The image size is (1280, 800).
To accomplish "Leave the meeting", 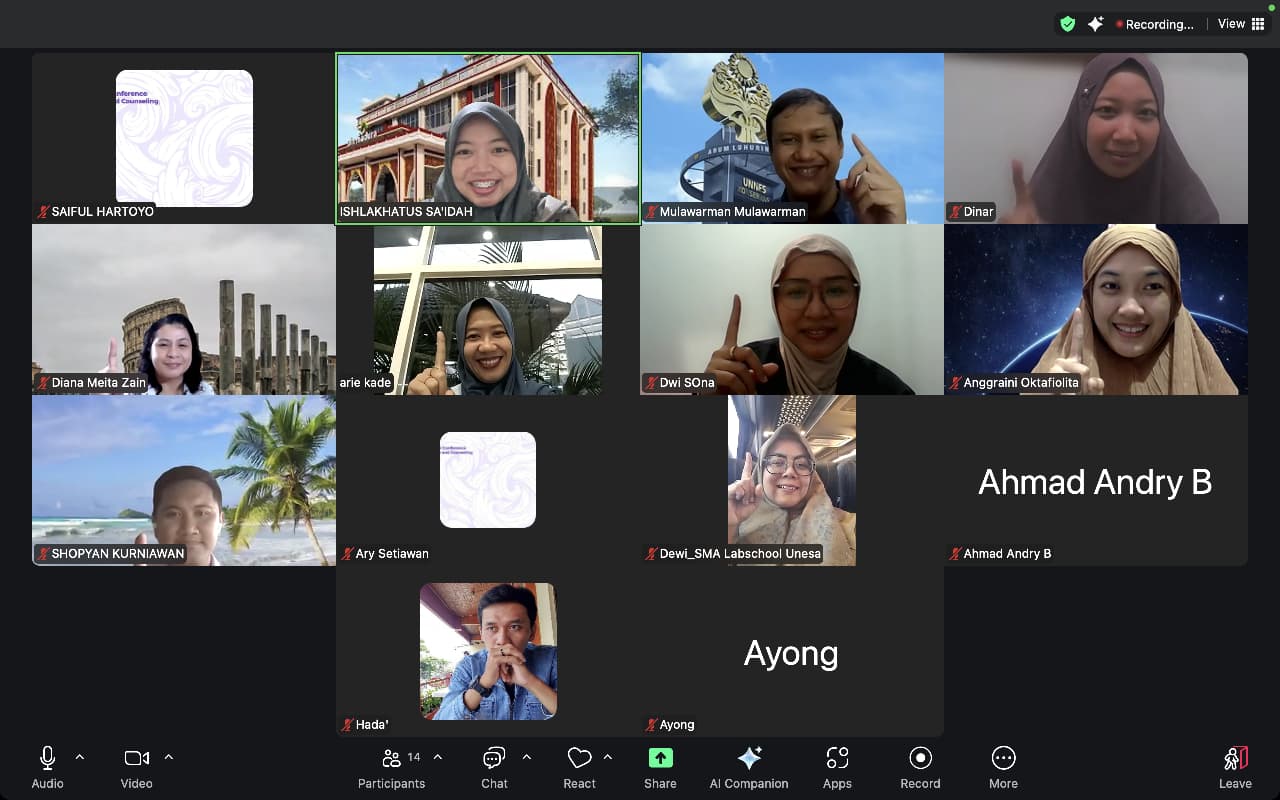I will [x=1235, y=767].
